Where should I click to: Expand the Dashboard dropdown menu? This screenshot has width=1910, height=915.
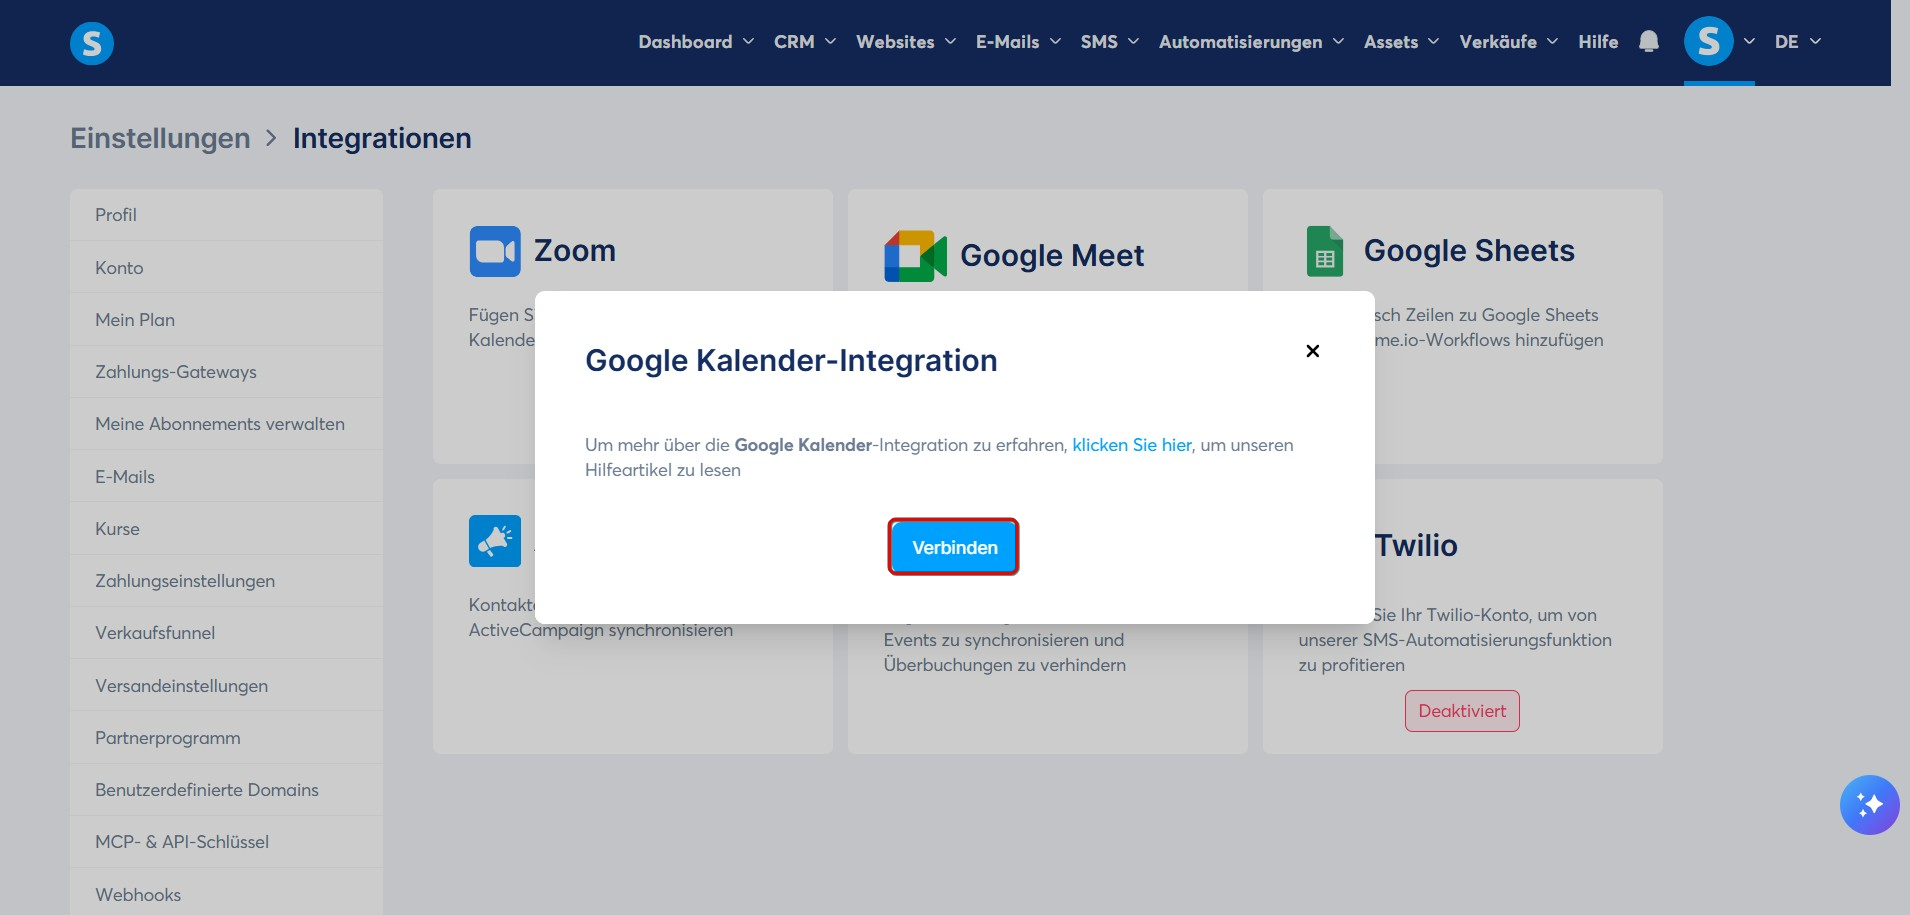(x=696, y=42)
